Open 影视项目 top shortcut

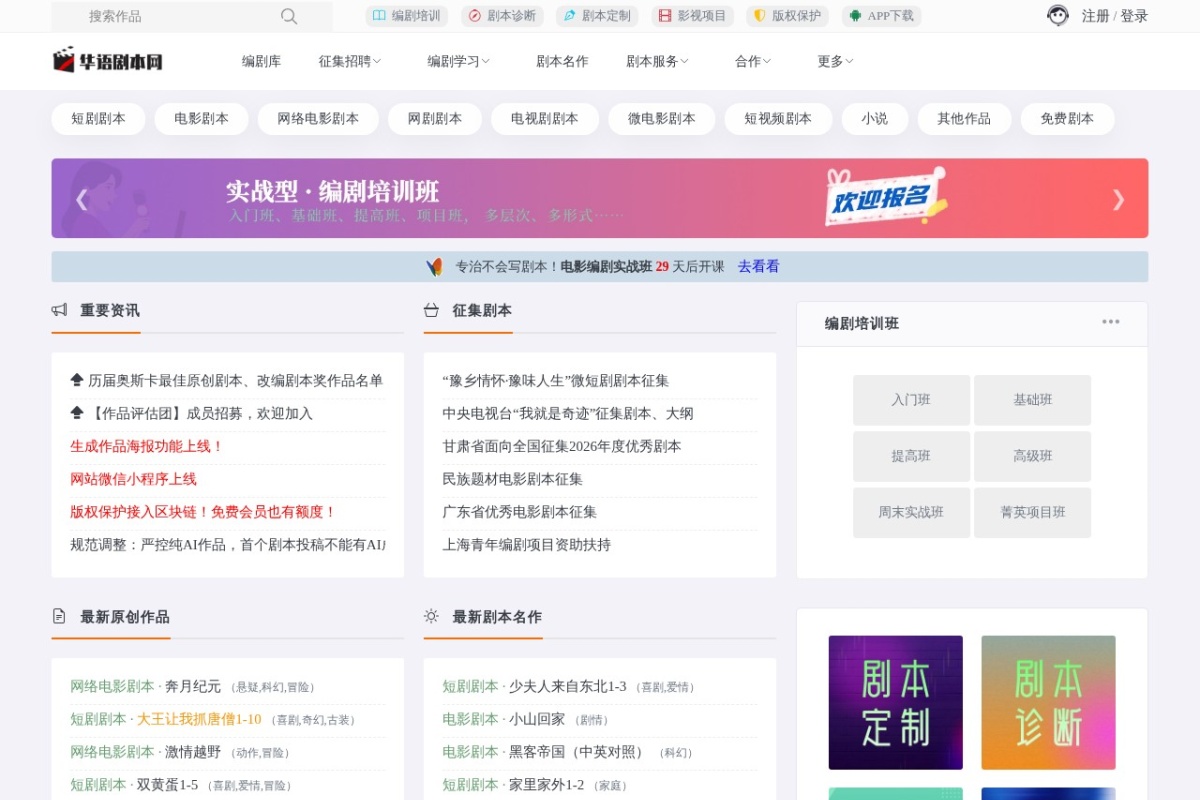tap(693, 16)
